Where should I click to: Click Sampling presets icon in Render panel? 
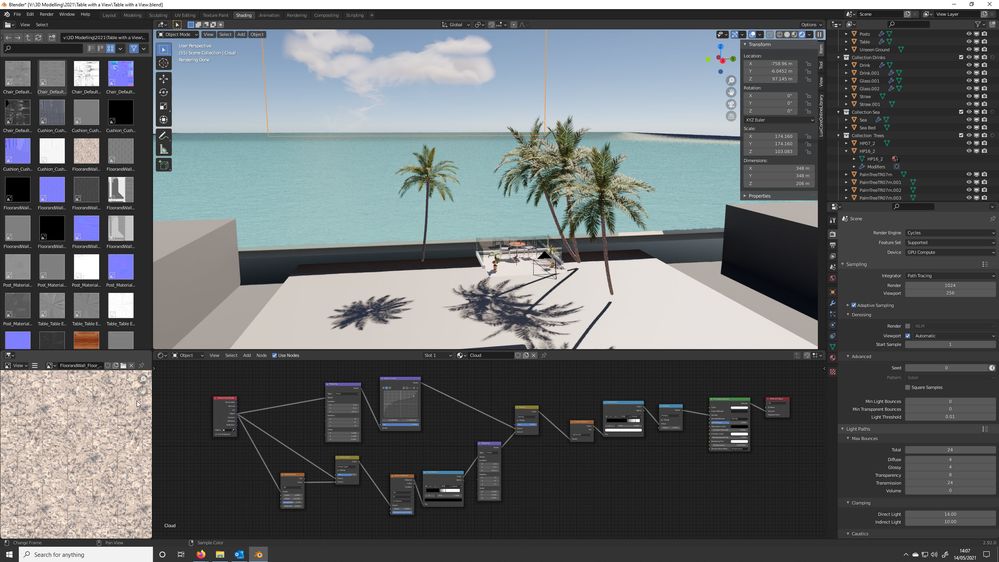(x=985, y=264)
